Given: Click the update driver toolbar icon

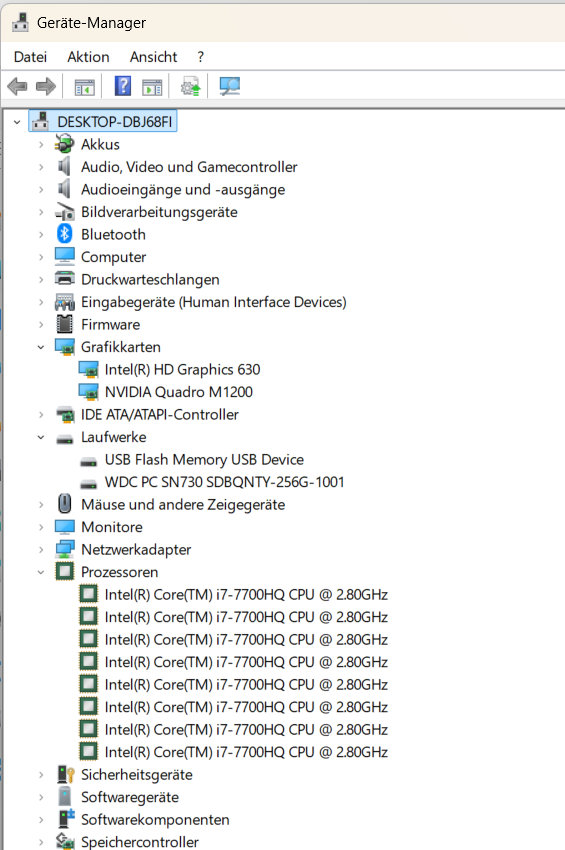Looking at the screenshot, I should coord(190,86).
